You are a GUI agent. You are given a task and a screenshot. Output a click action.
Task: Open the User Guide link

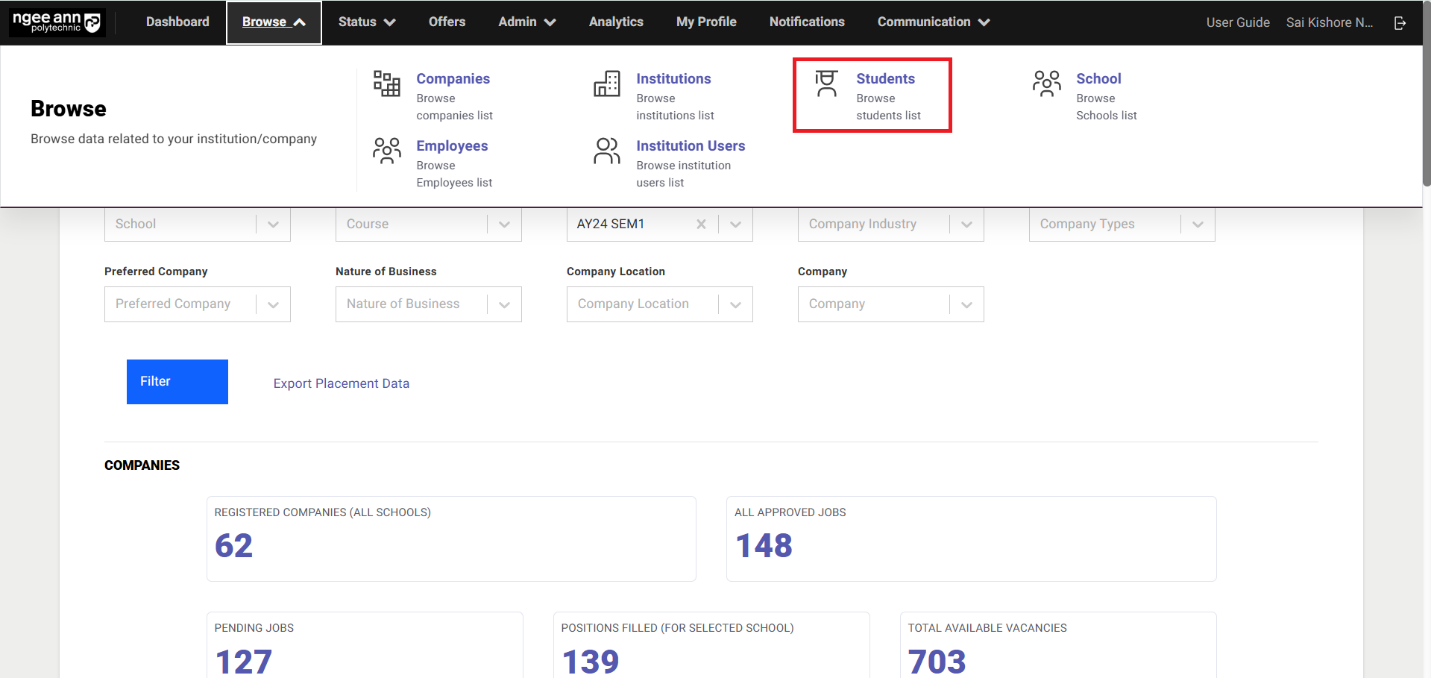(x=1237, y=22)
